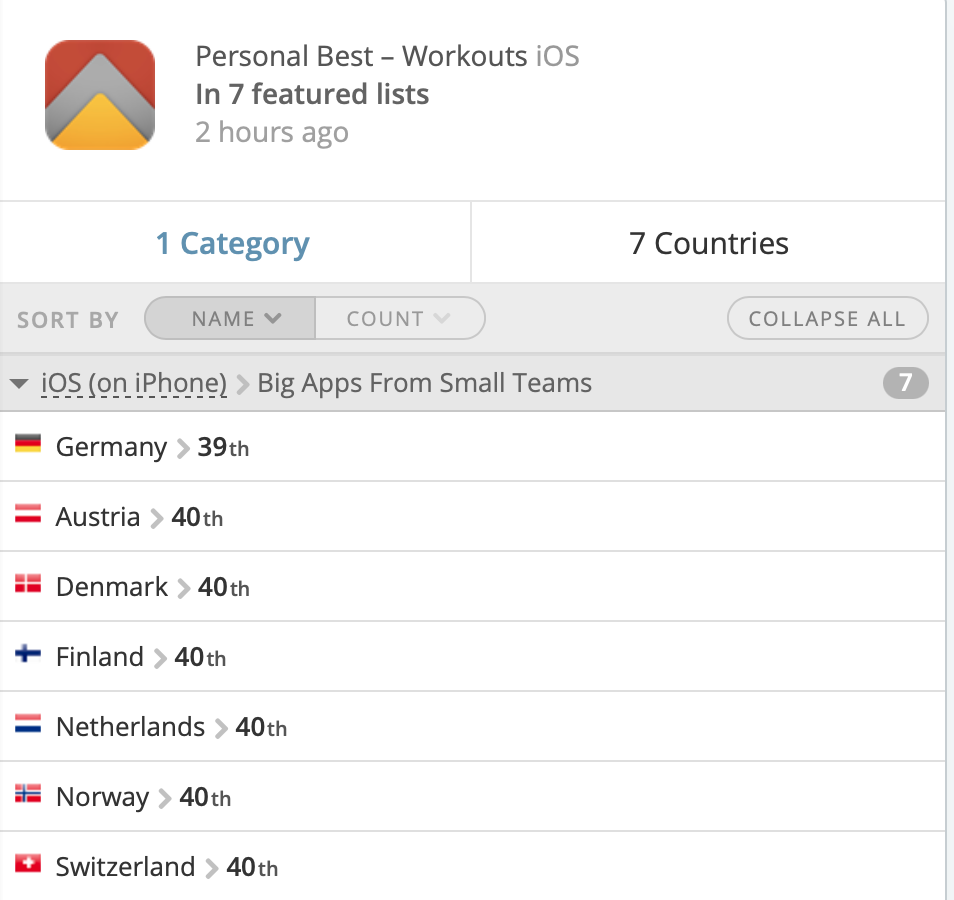The image size is (954, 900).
Task: Click the Collapse All button
Action: (x=827, y=318)
